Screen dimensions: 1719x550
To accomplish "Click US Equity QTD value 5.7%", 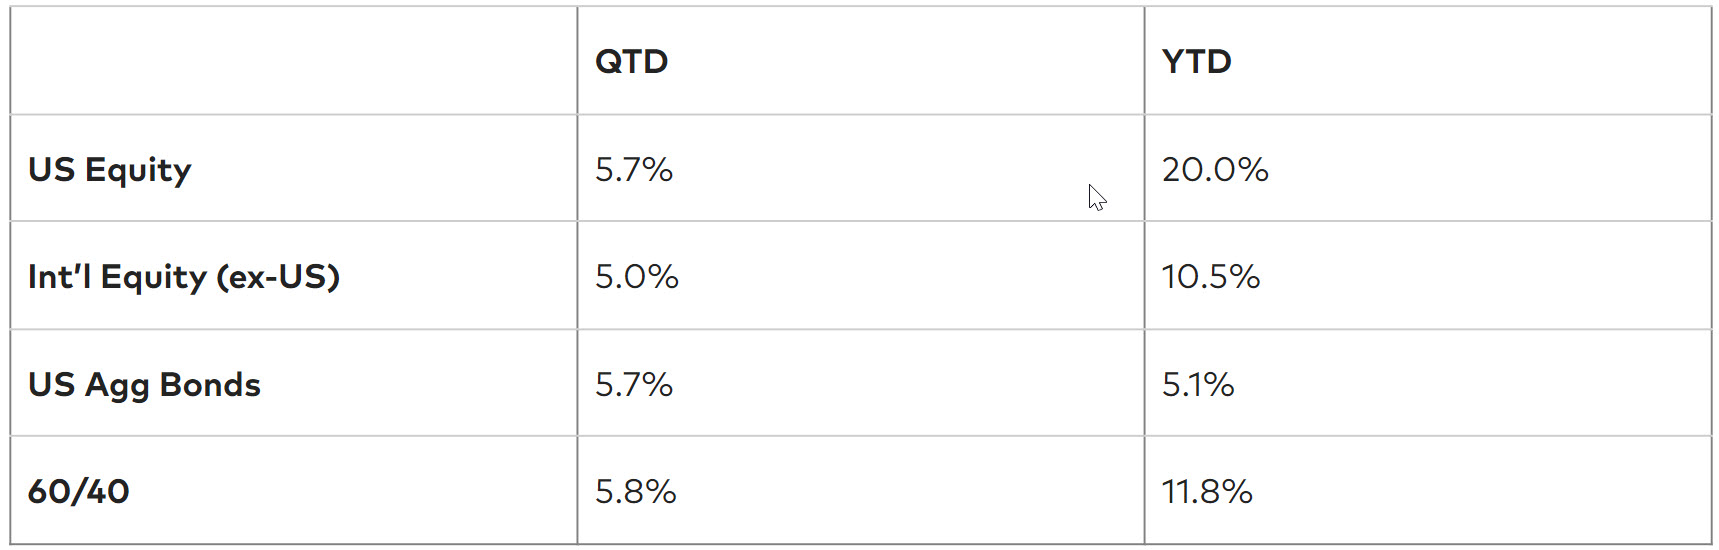I will [634, 169].
